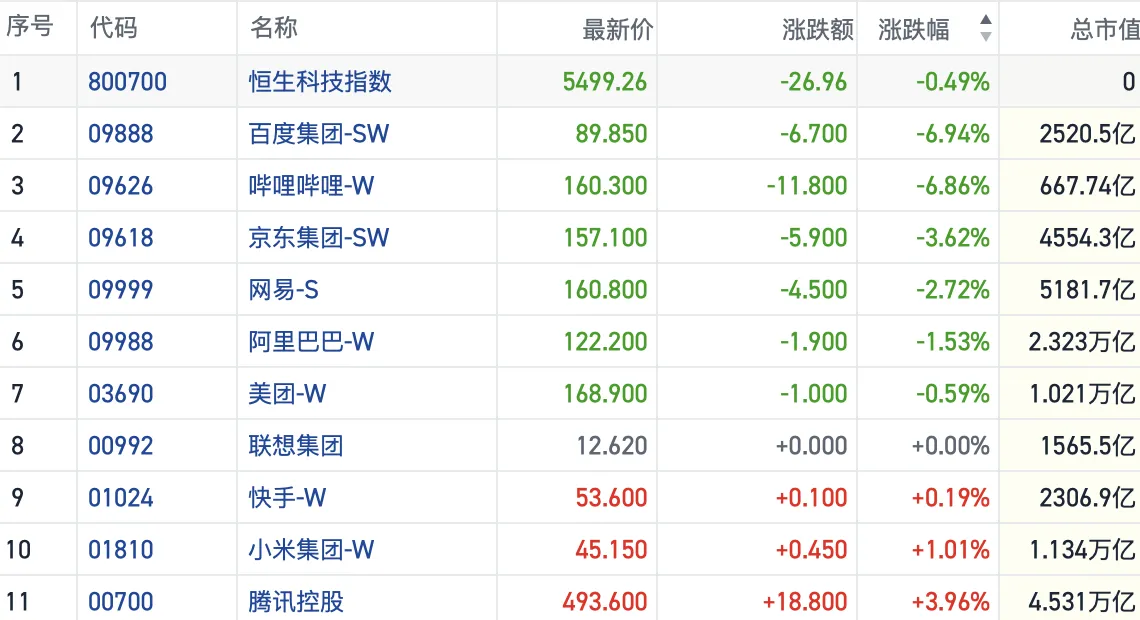The width and height of the screenshot is (1140, 620).
Task: Open 恒生科技指数 name link
Action: [320, 81]
